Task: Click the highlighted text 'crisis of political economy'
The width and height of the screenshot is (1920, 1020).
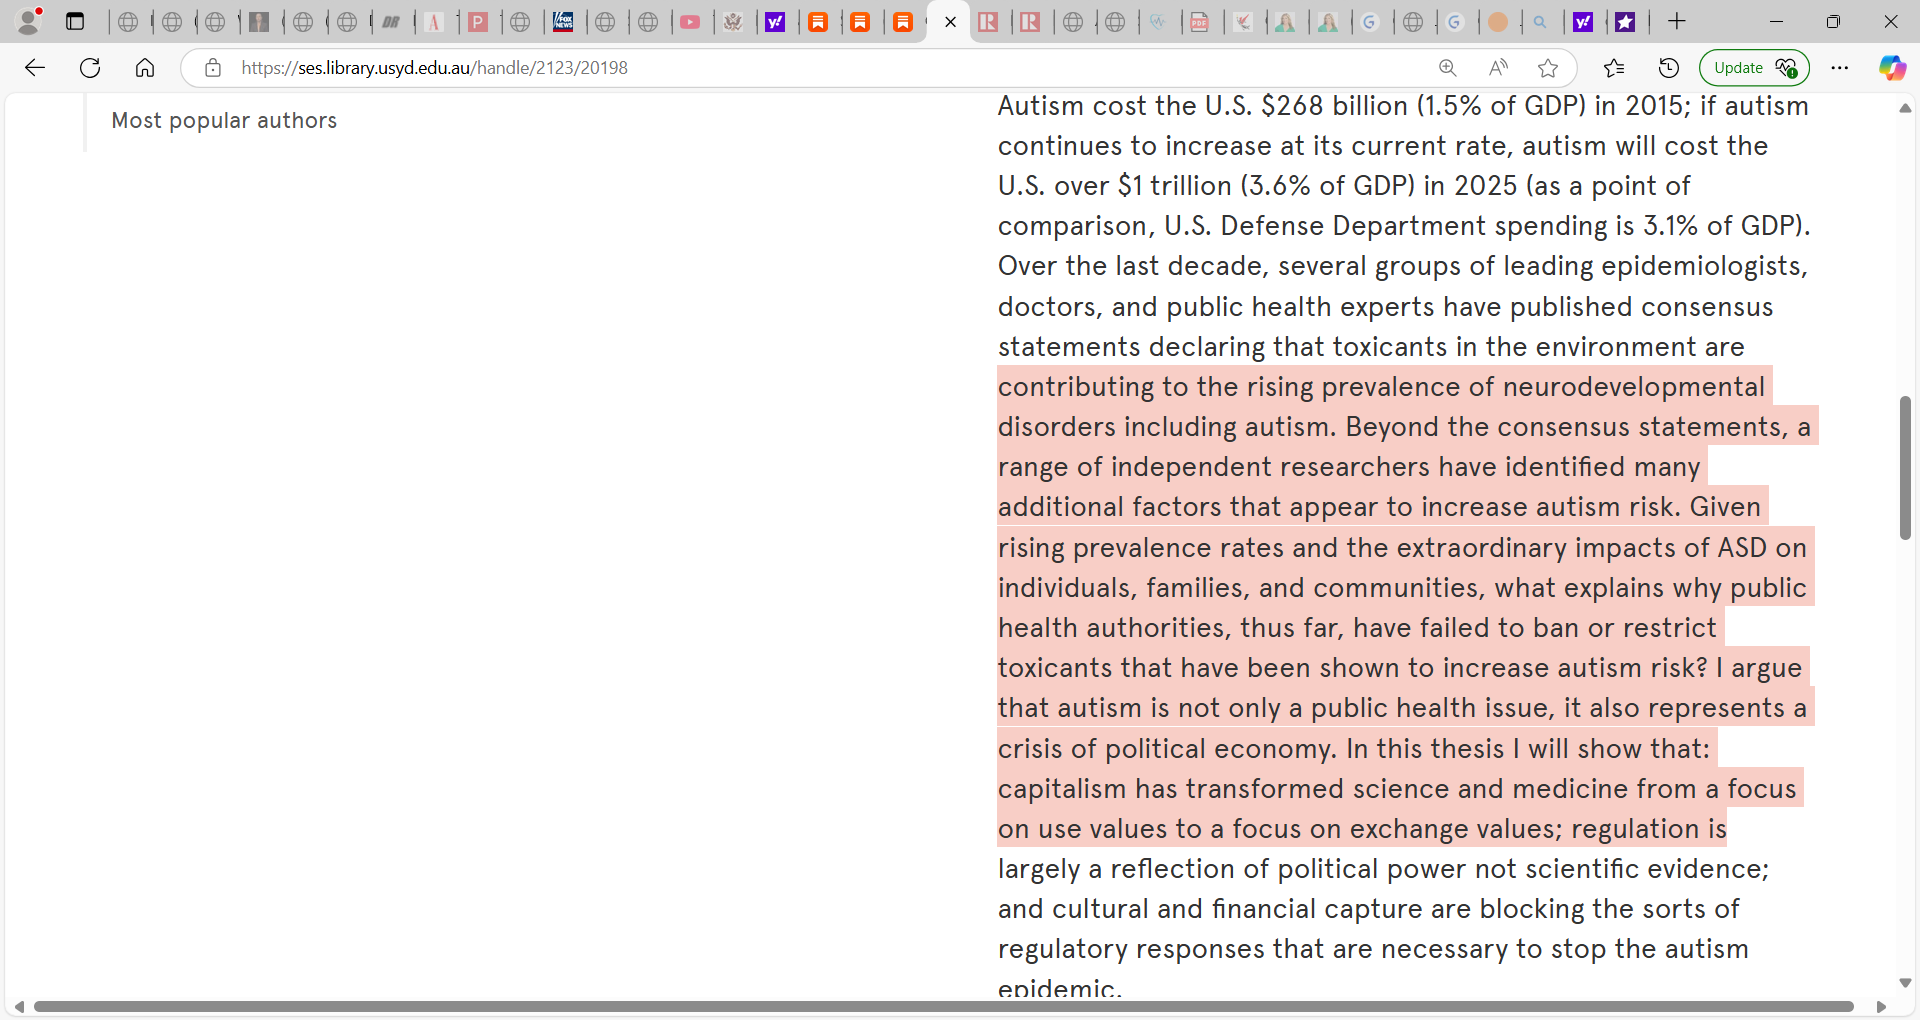Action: click(1167, 749)
